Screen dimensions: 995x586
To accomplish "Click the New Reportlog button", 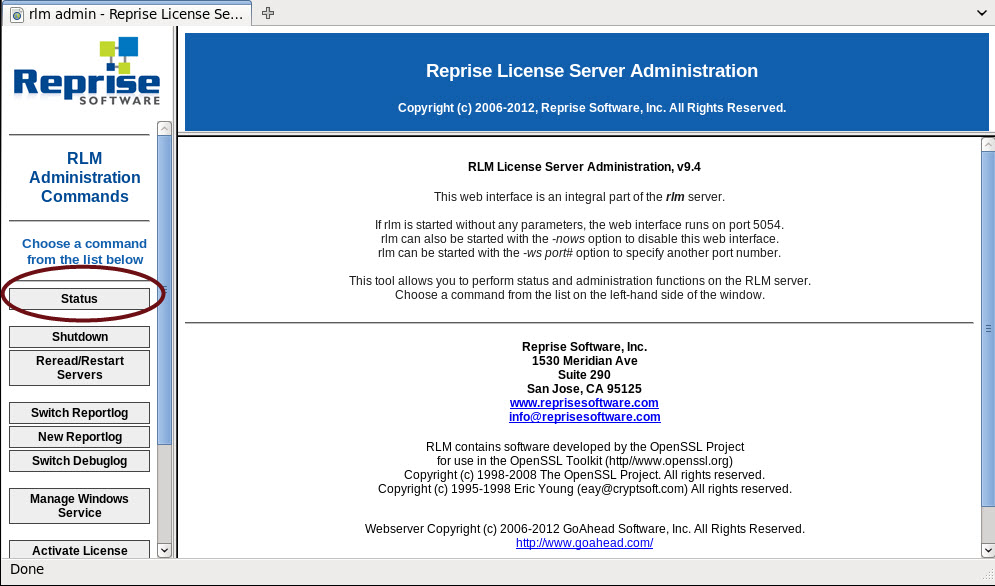I will tap(80, 437).
